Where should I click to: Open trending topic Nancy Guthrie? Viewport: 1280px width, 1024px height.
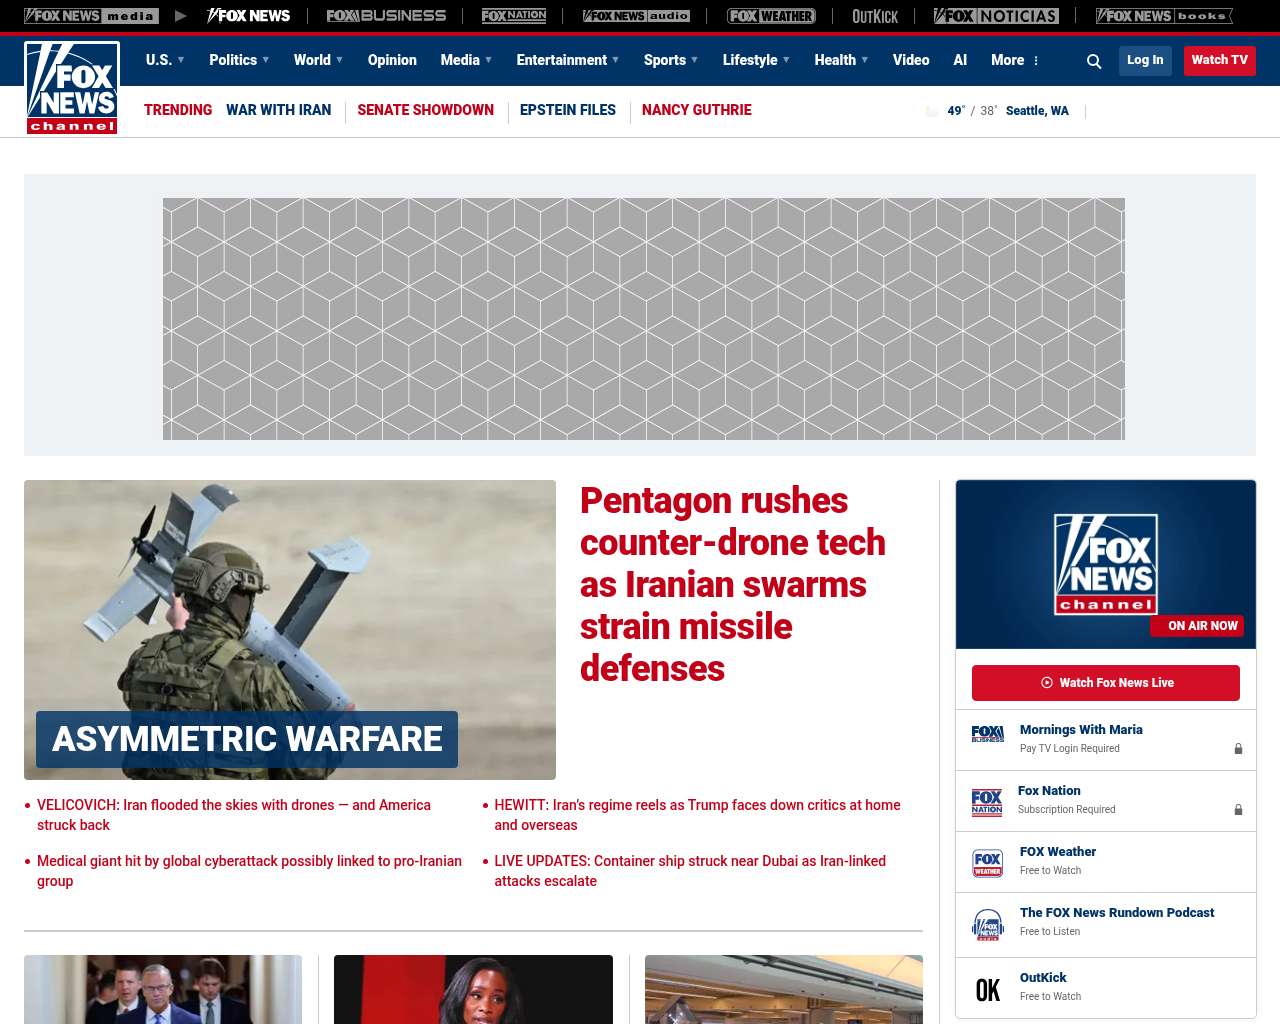(697, 110)
